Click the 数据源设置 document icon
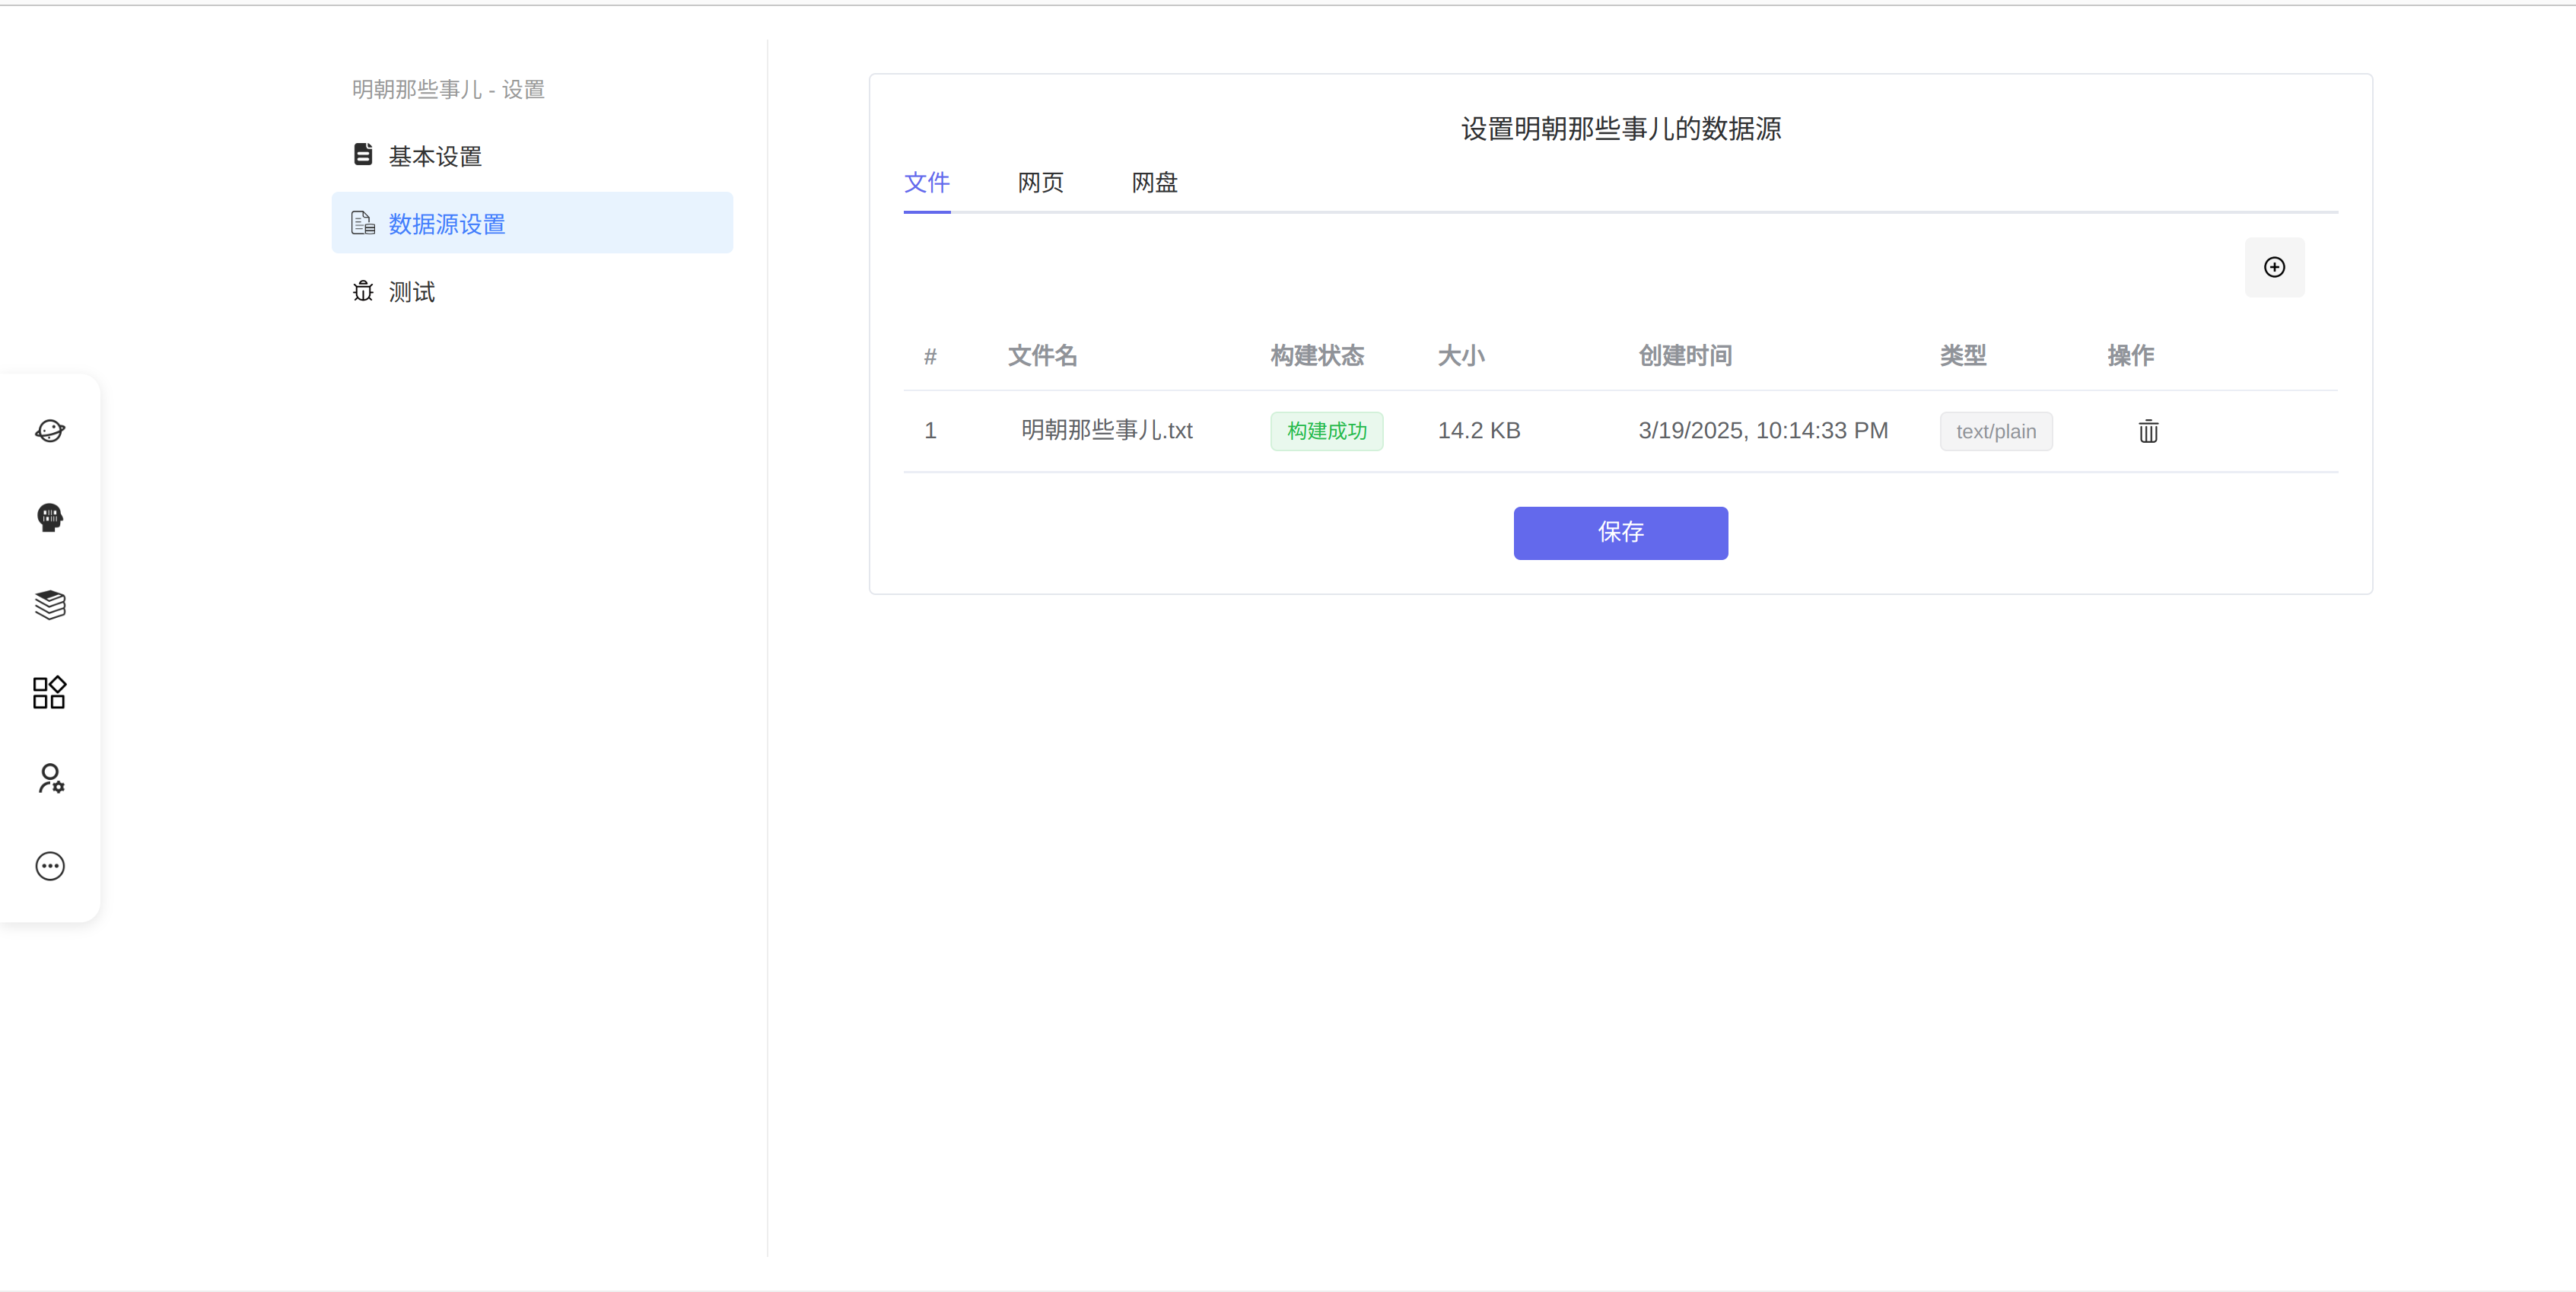 363,223
